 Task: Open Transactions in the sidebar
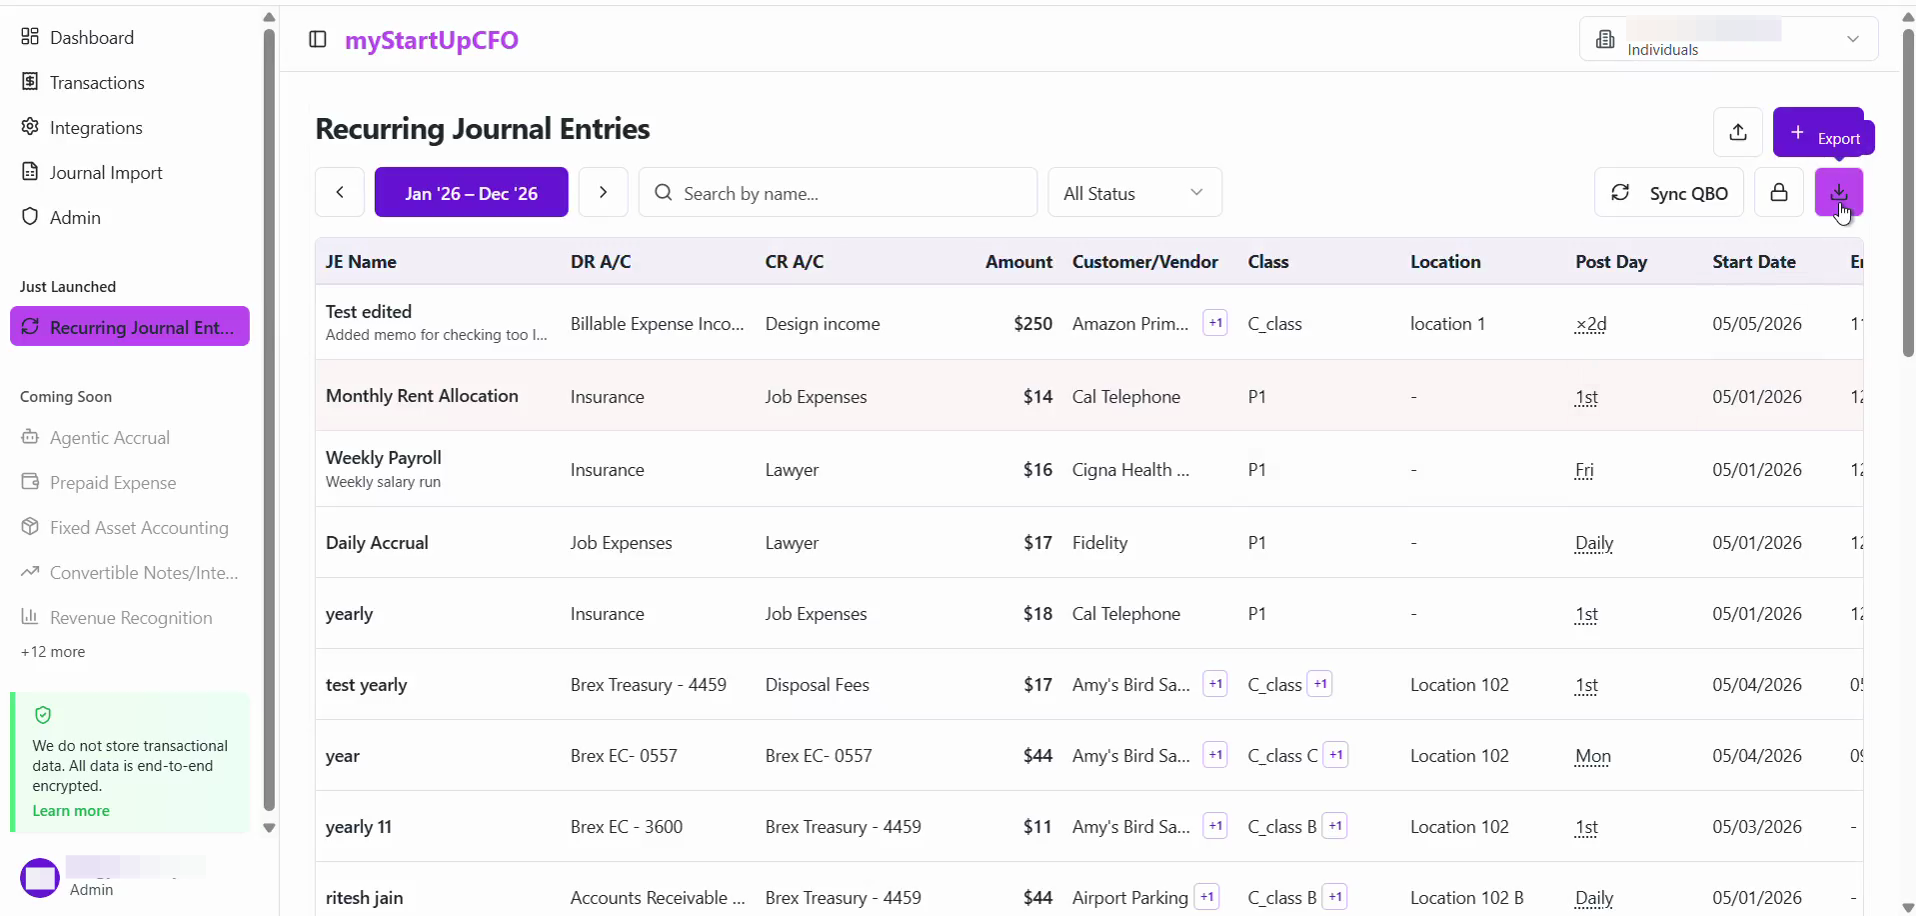[83, 82]
